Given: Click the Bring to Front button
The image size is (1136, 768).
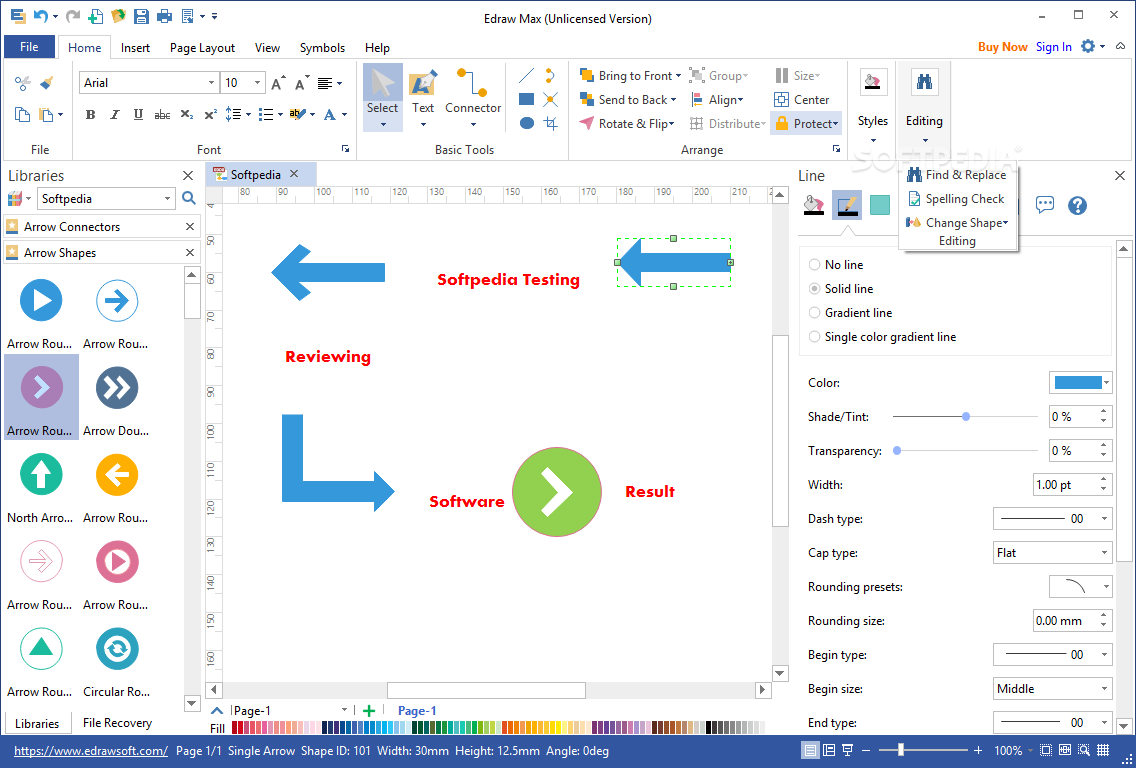Looking at the screenshot, I should [630, 75].
